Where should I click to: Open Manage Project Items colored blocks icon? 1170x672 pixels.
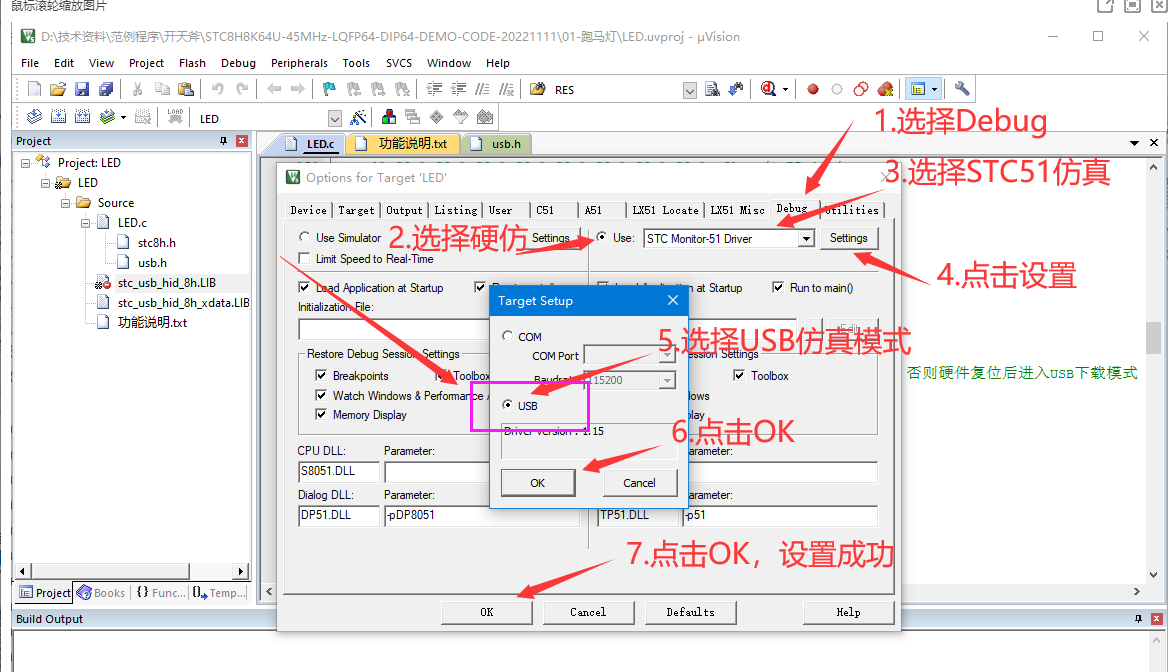[x=389, y=117]
